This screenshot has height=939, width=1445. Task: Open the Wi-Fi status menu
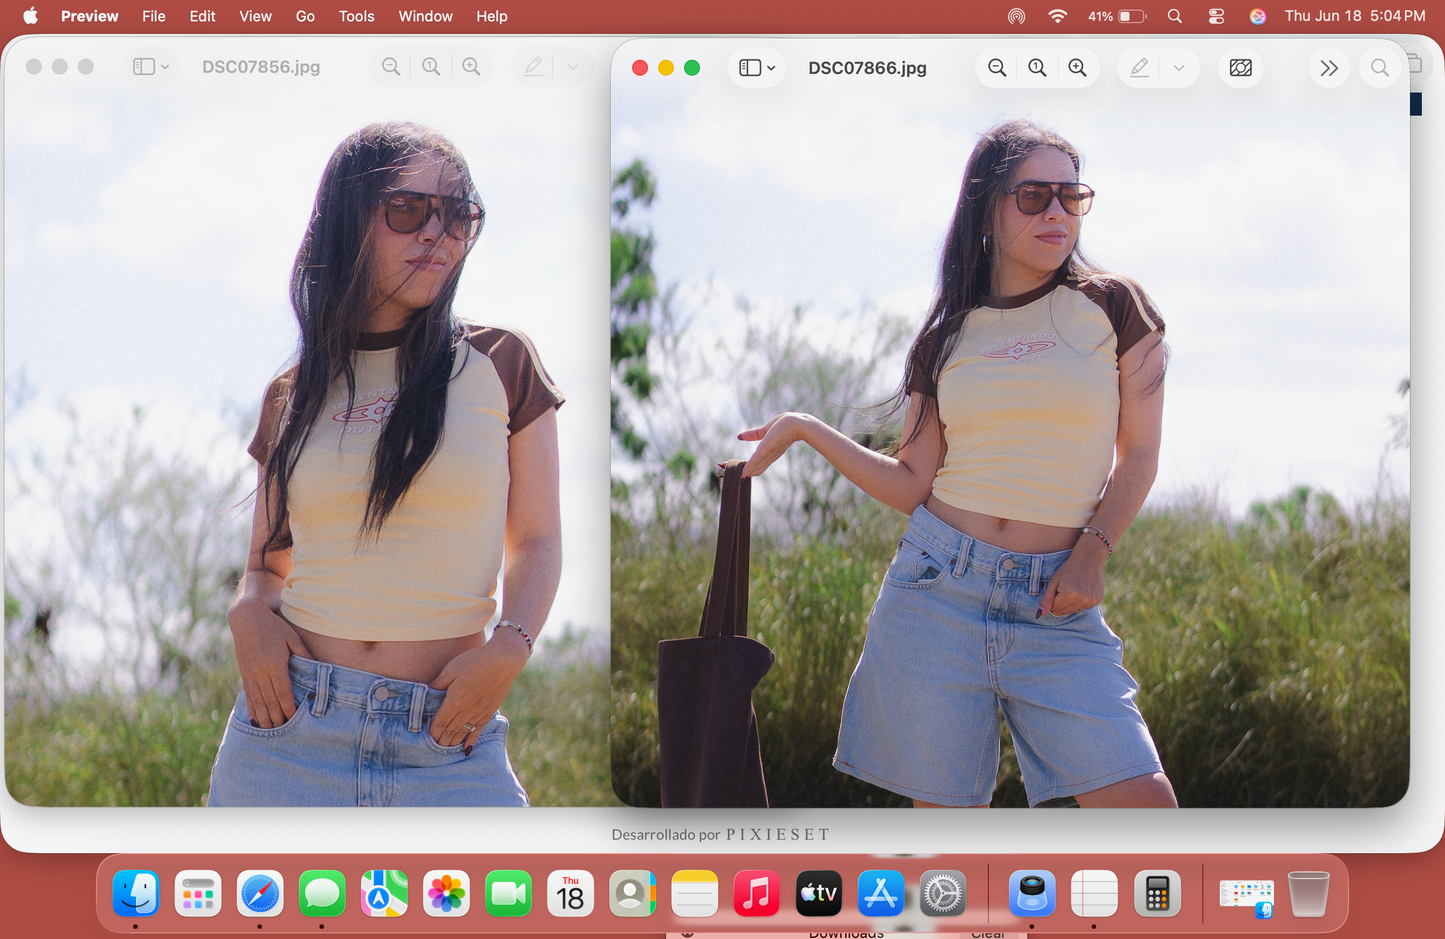[x=1057, y=16]
